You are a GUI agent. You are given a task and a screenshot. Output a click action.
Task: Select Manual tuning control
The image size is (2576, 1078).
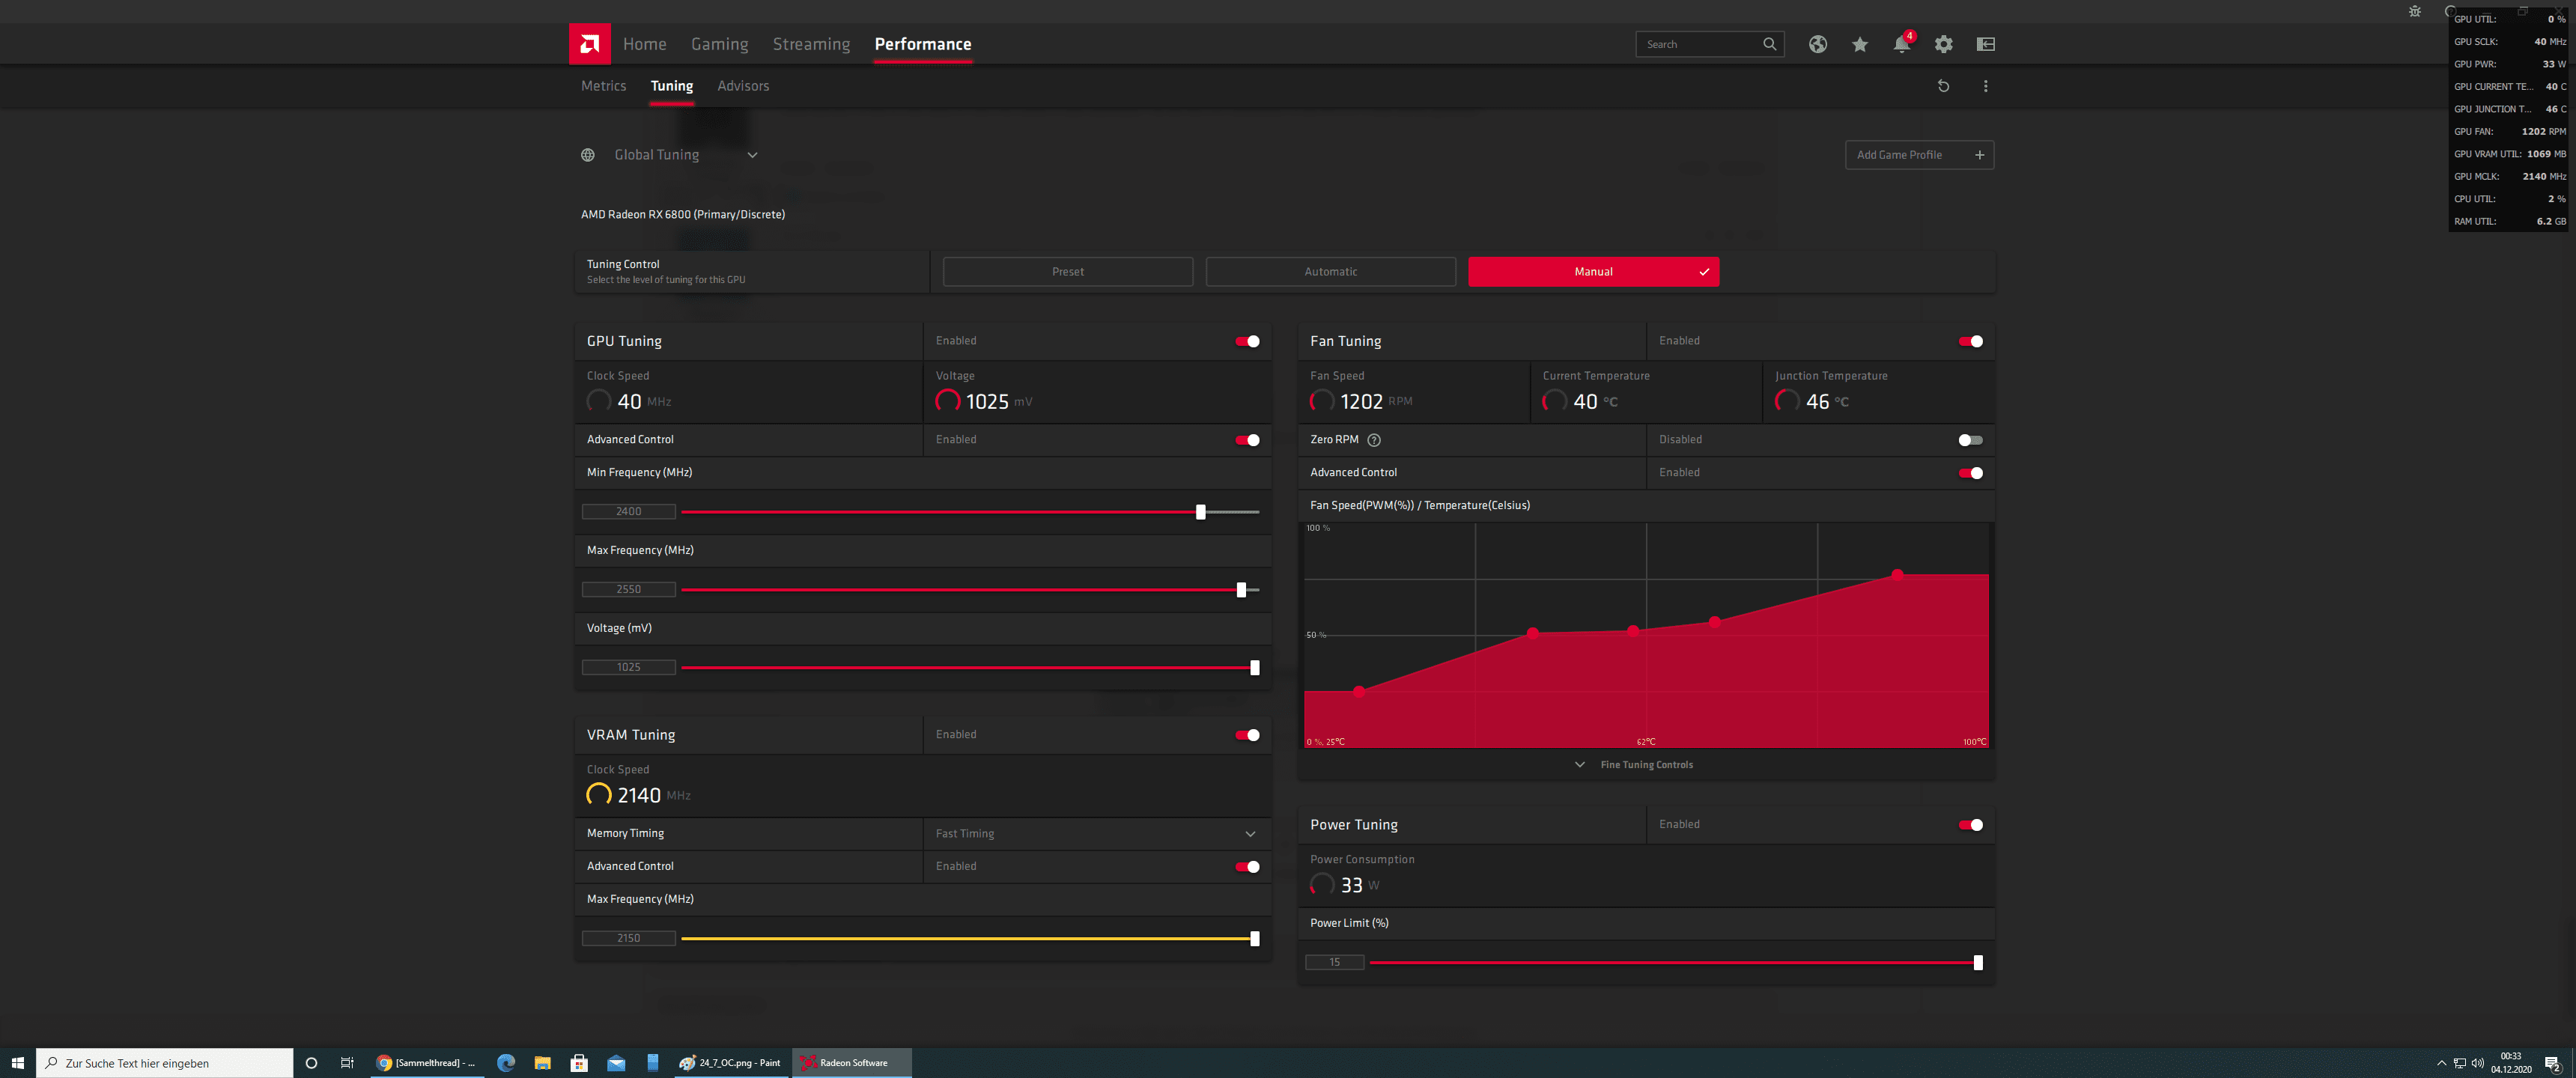(1593, 272)
